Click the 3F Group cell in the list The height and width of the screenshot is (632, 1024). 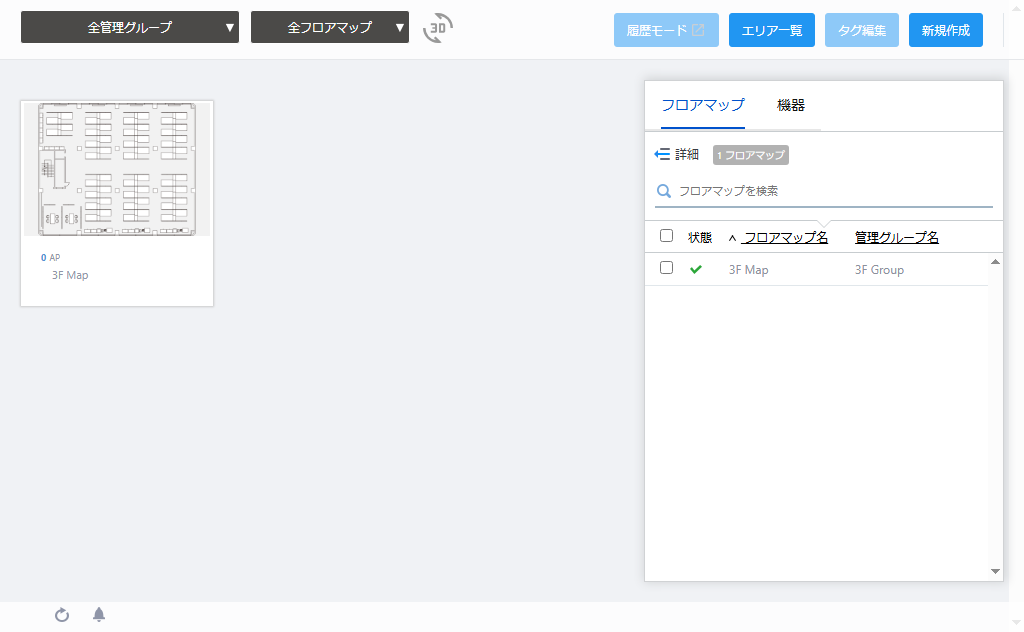[x=879, y=270]
